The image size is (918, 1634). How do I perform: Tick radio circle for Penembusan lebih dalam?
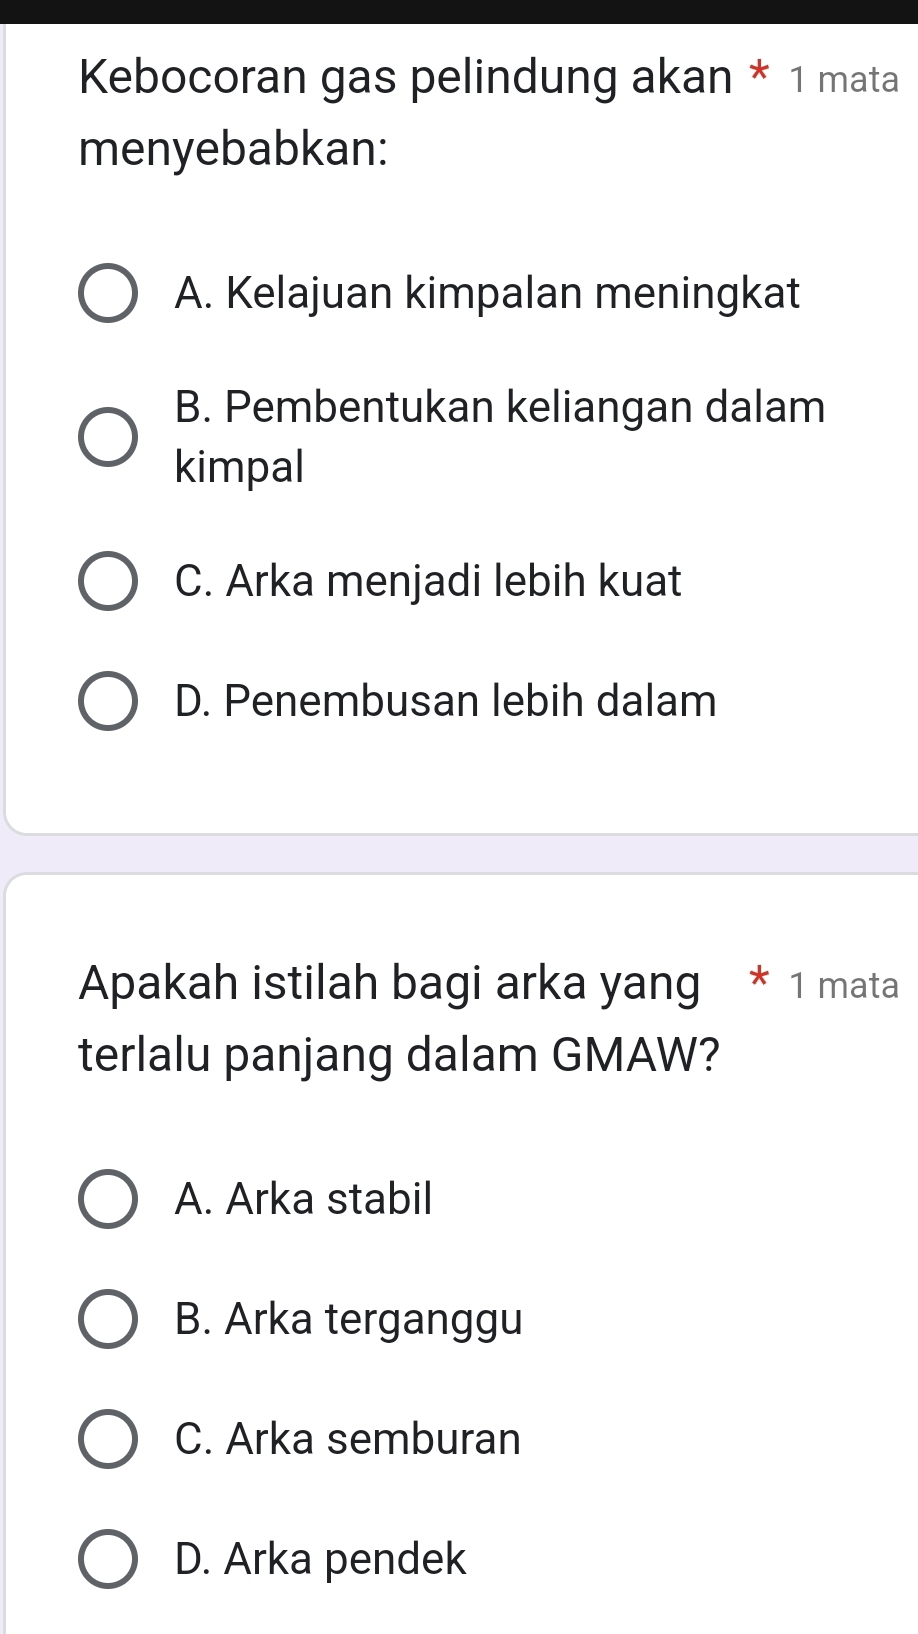click(x=108, y=701)
